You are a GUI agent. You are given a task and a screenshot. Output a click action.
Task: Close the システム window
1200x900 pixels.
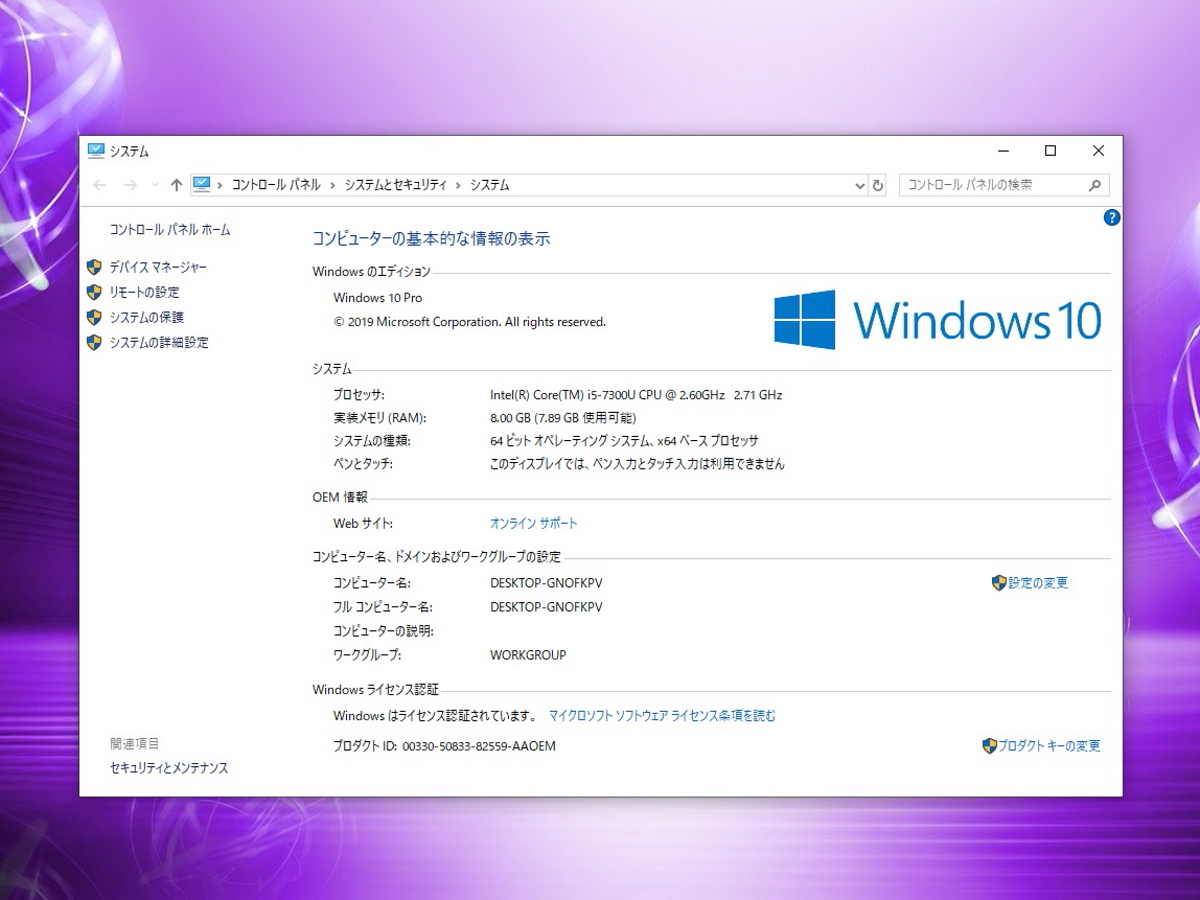pos(1098,151)
